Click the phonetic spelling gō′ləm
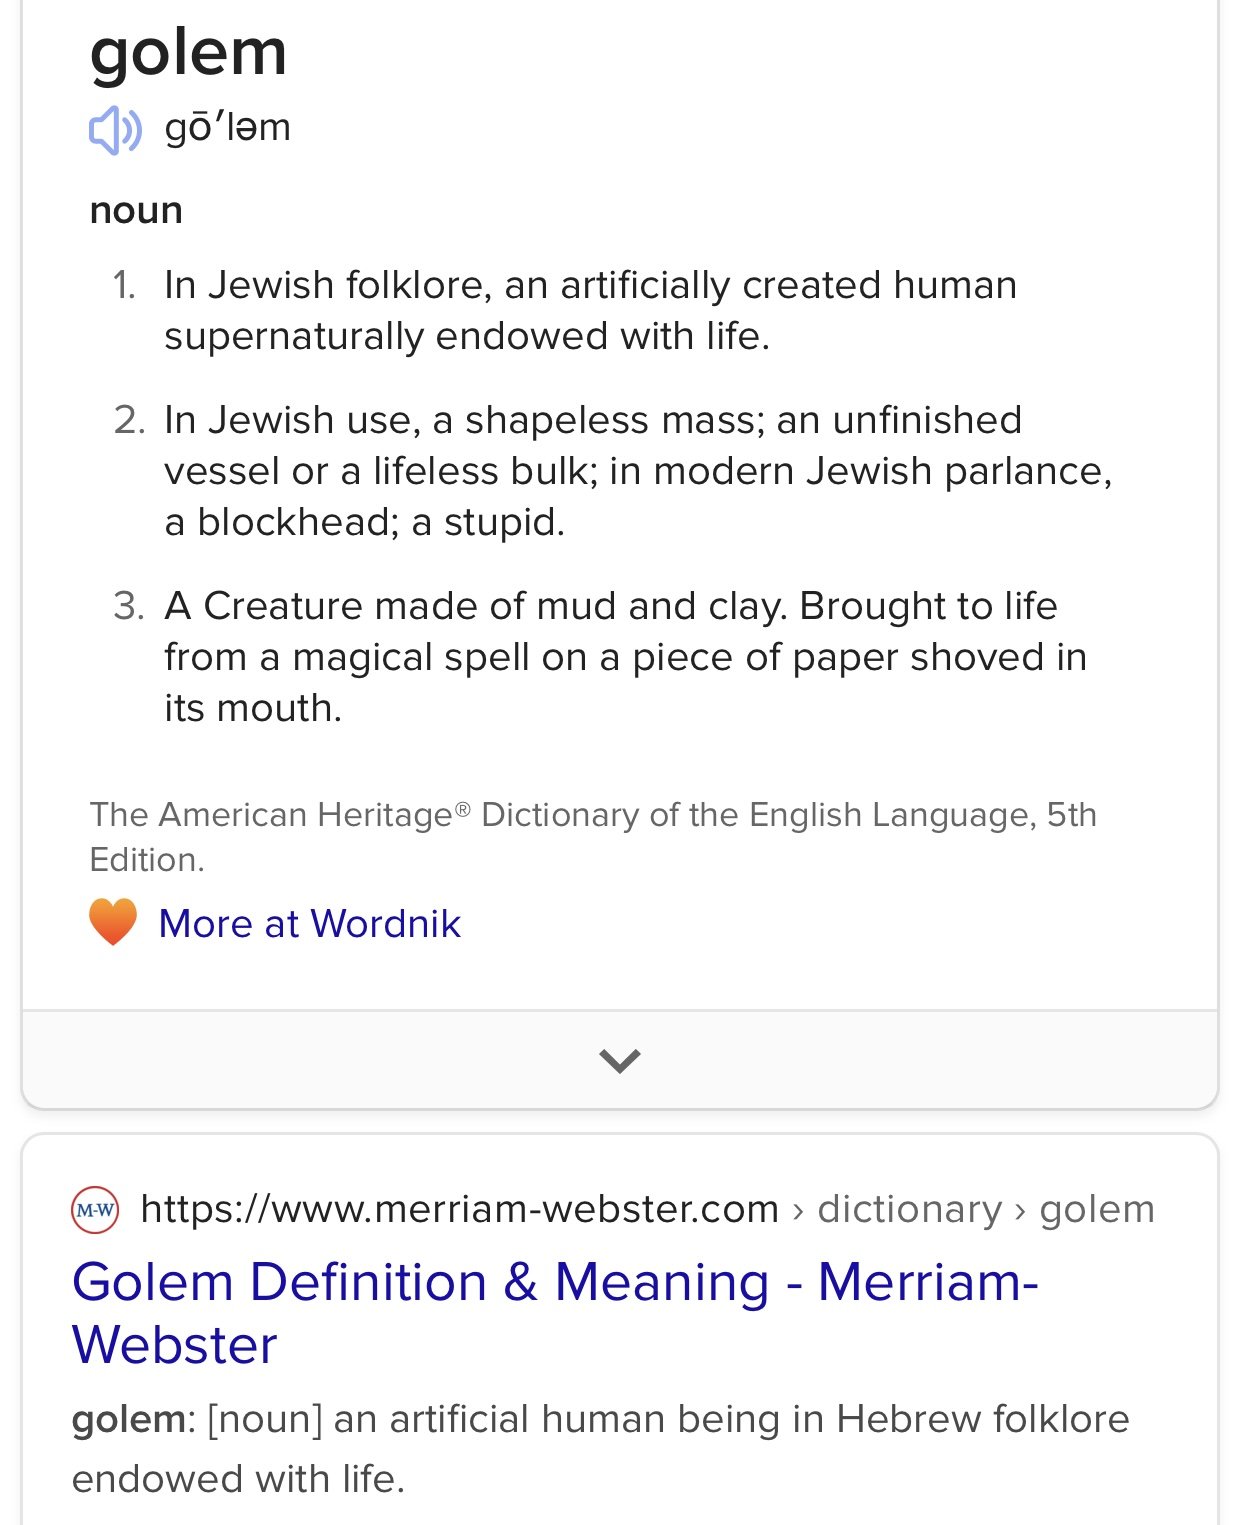This screenshot has height=1525, width=1241. 228,128
